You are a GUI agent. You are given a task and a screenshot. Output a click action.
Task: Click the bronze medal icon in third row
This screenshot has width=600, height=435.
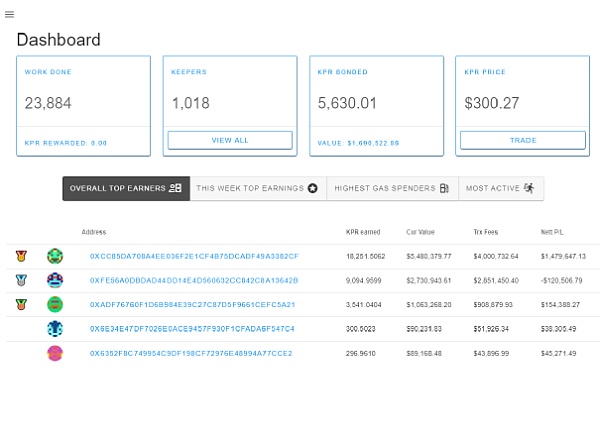20,304
